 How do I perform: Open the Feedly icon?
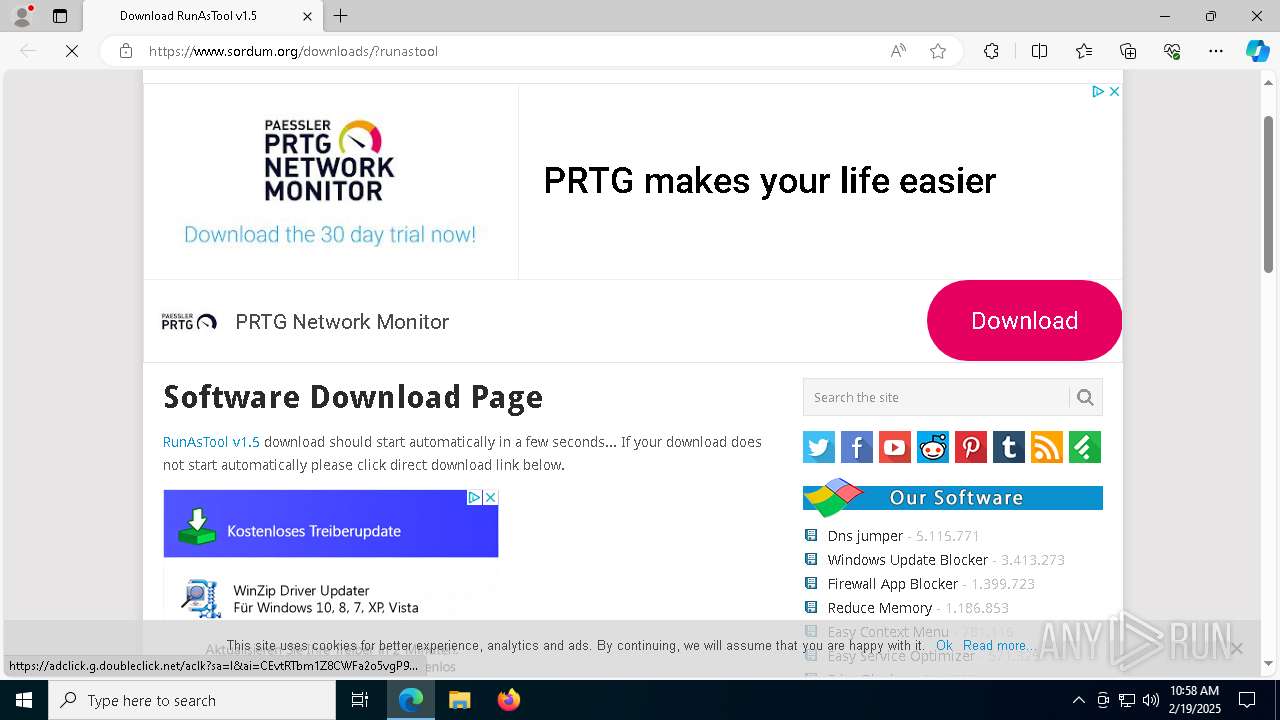click(x=1085, y=447)
